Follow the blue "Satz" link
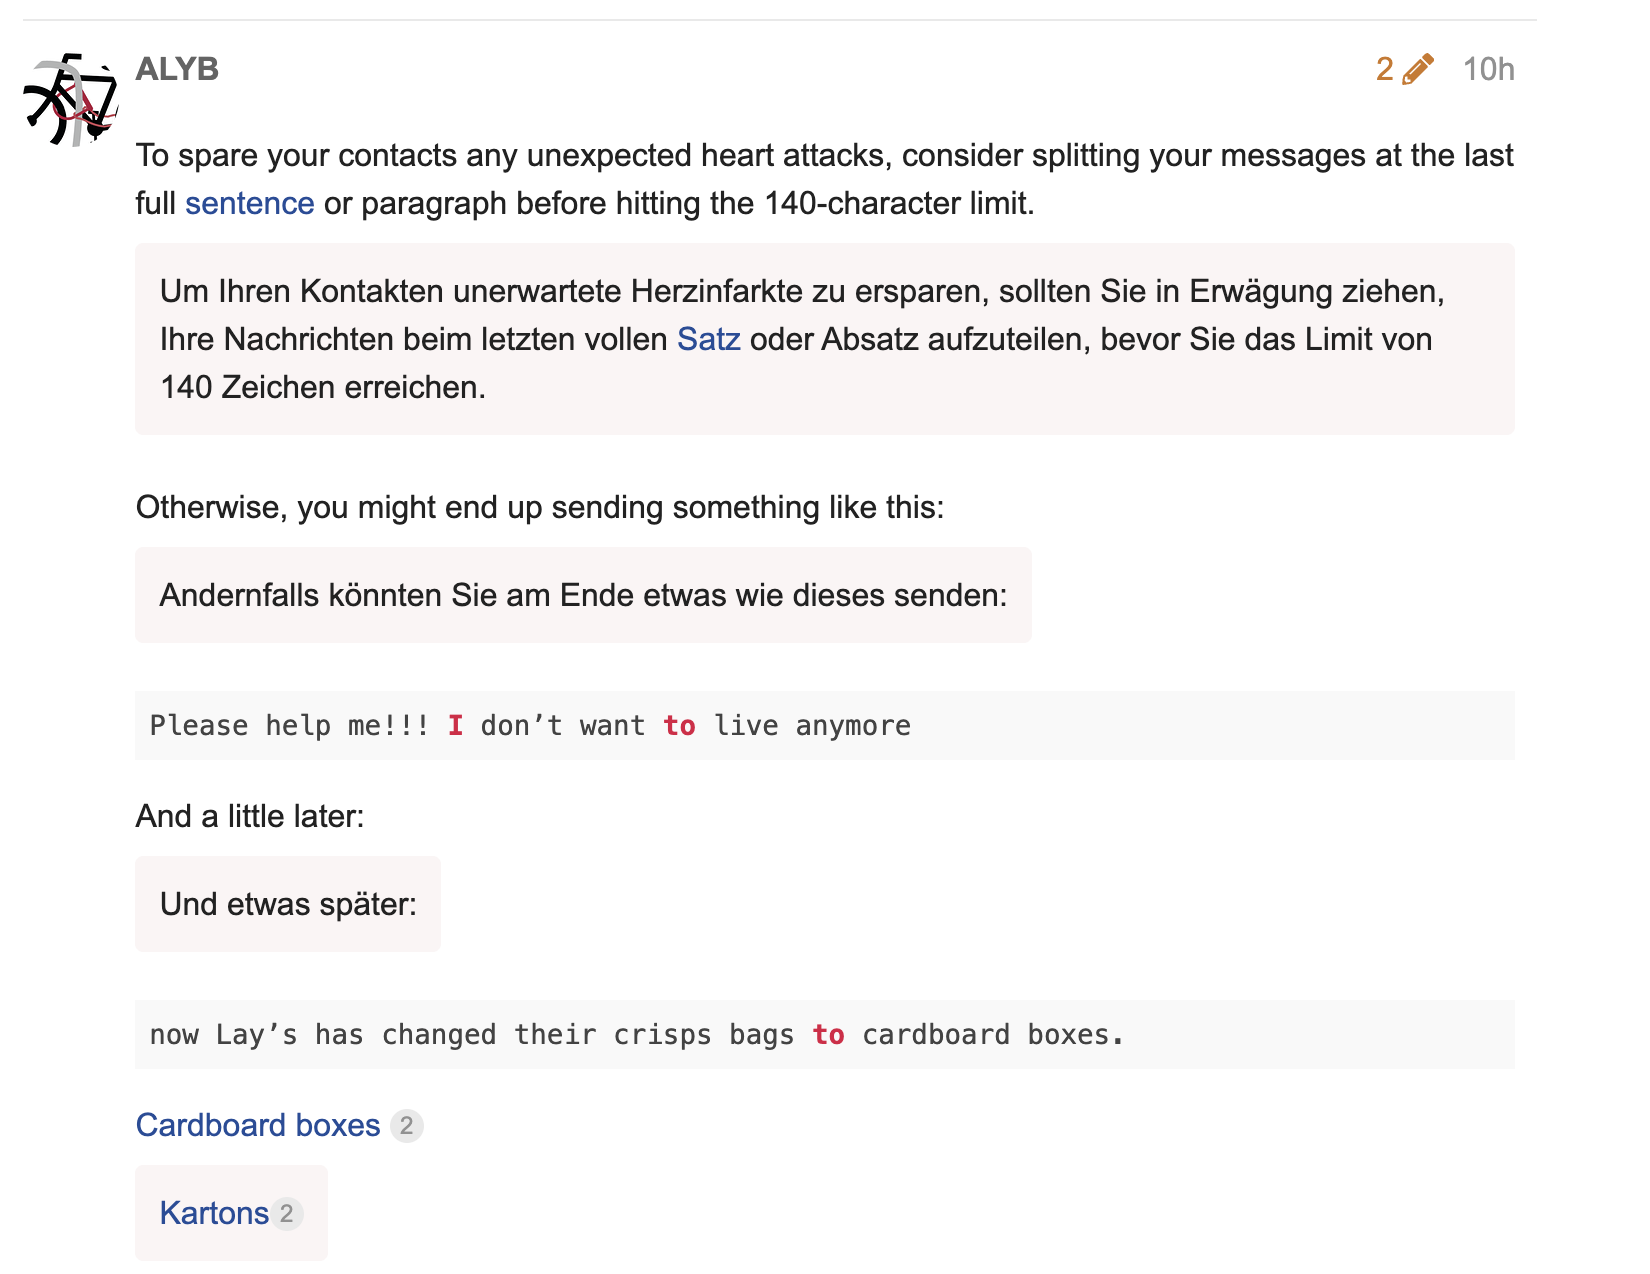 [x=708, y=340]
